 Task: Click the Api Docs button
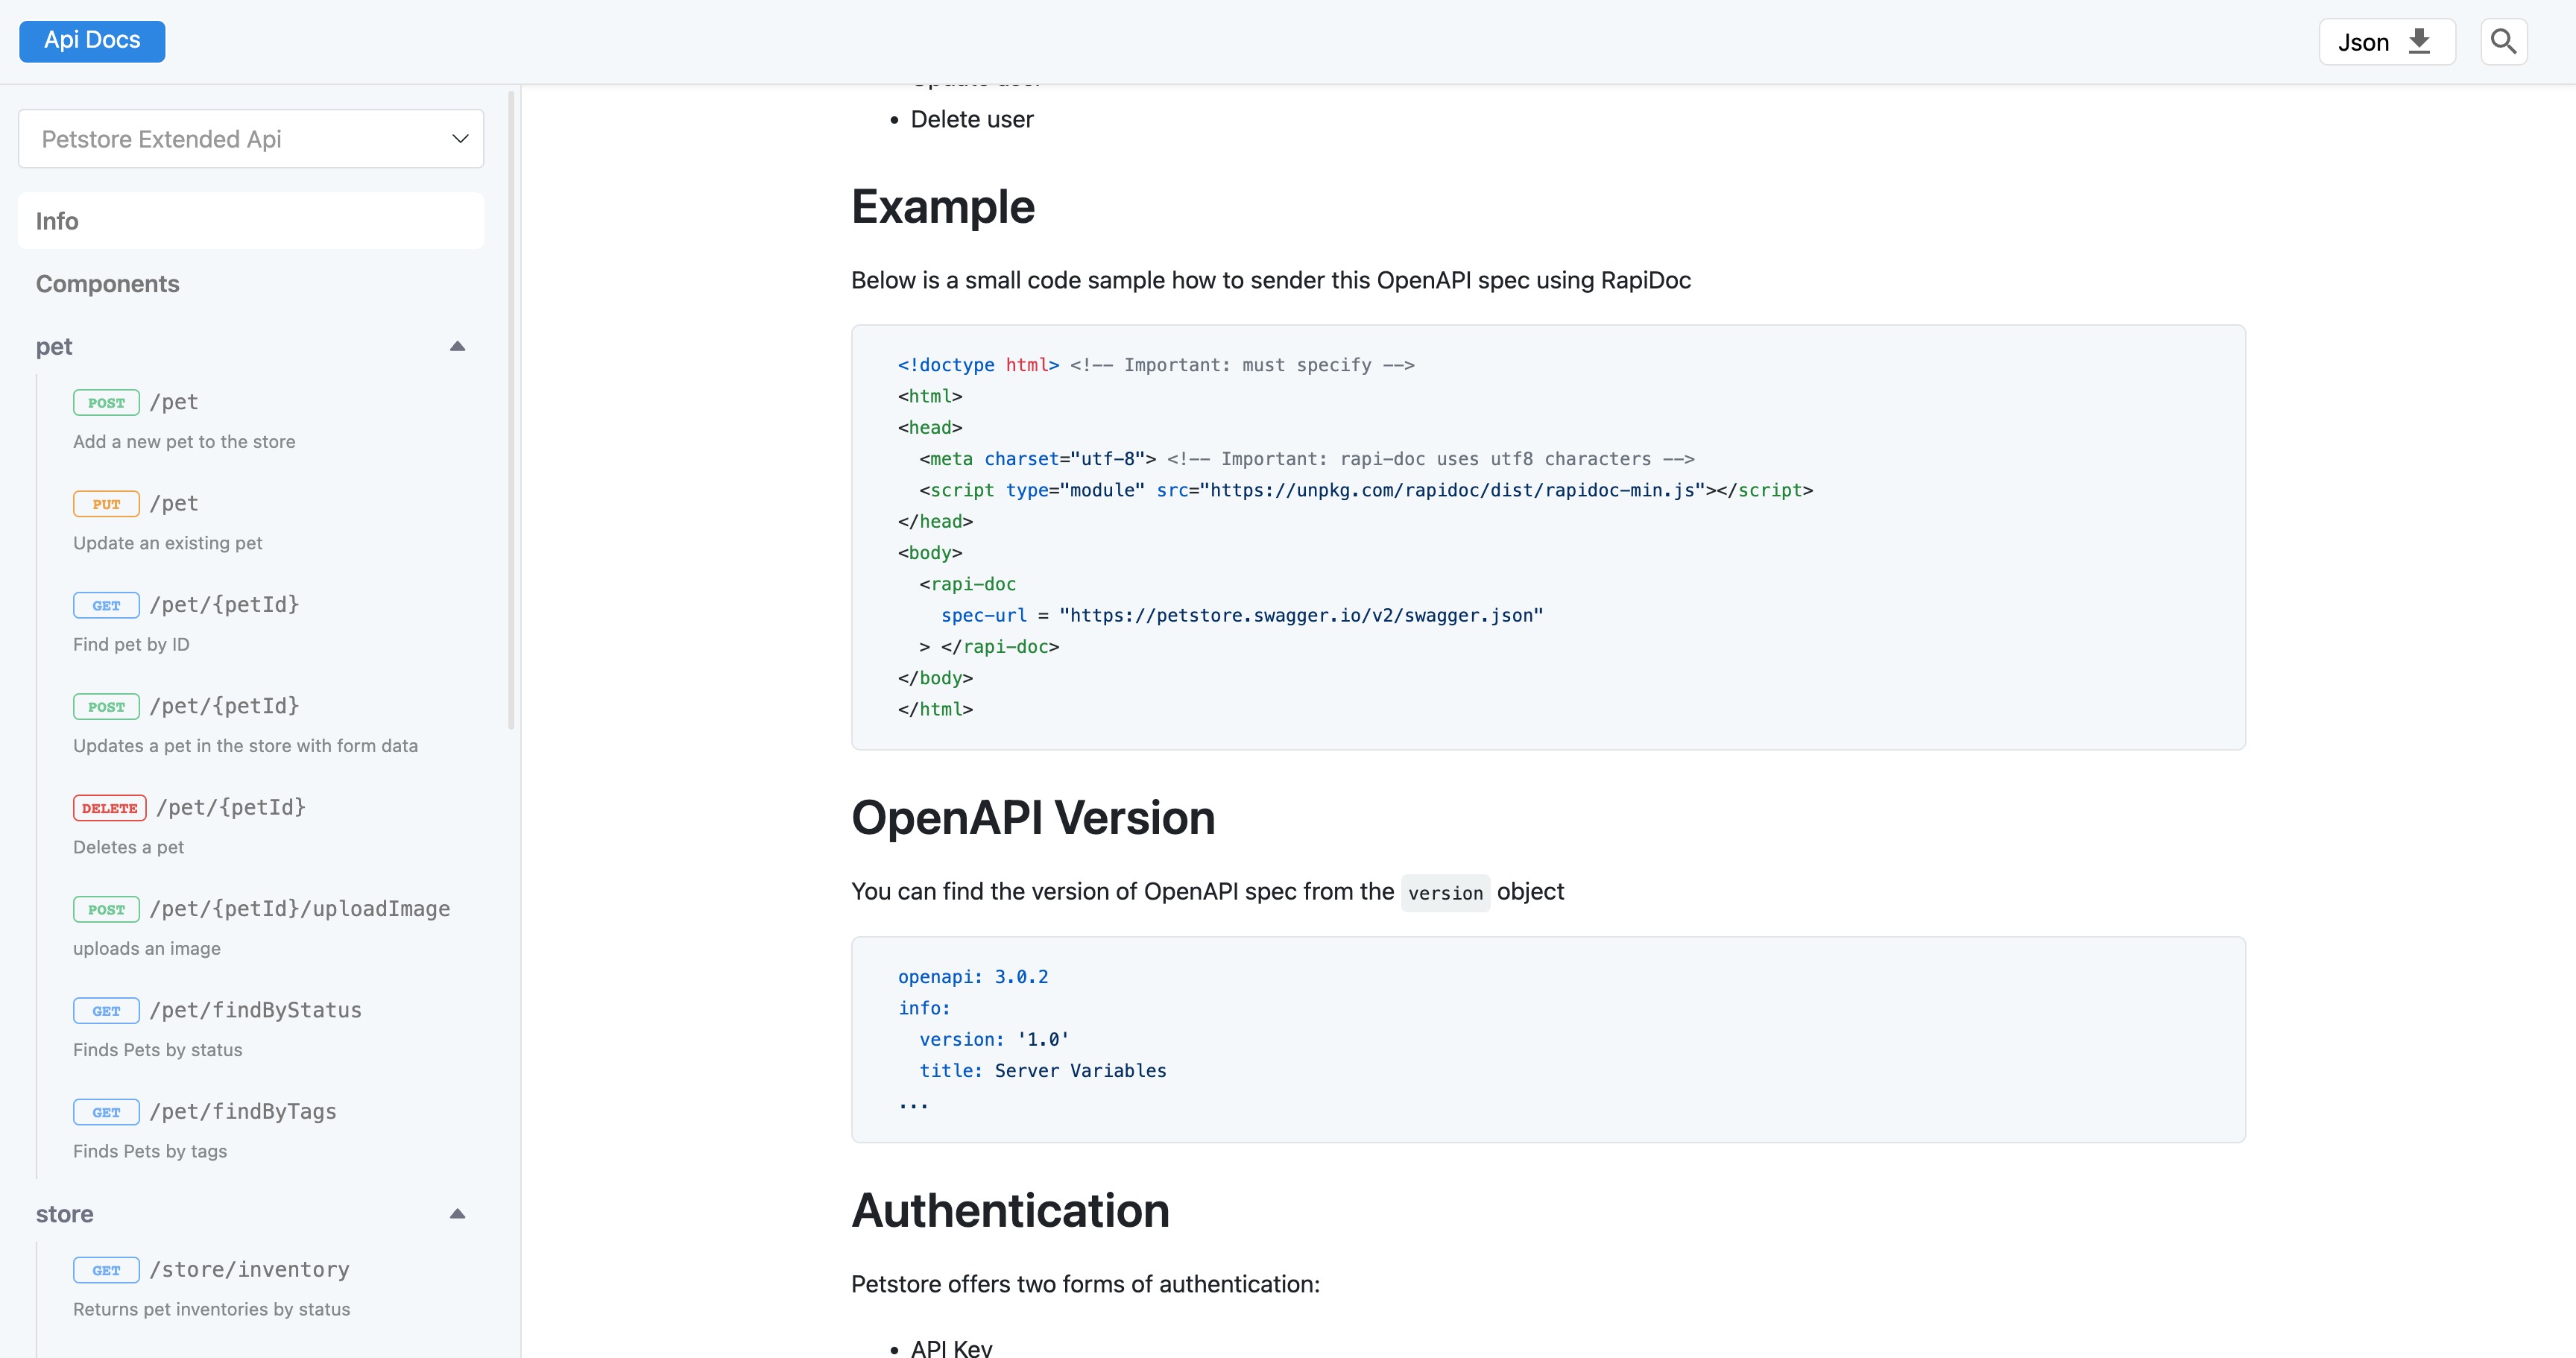coord(92,41)
